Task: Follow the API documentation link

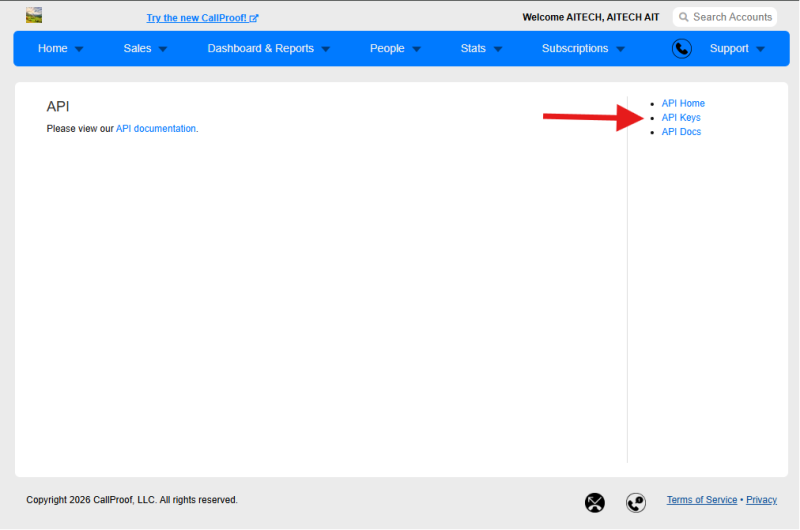Action: point(156,129)
